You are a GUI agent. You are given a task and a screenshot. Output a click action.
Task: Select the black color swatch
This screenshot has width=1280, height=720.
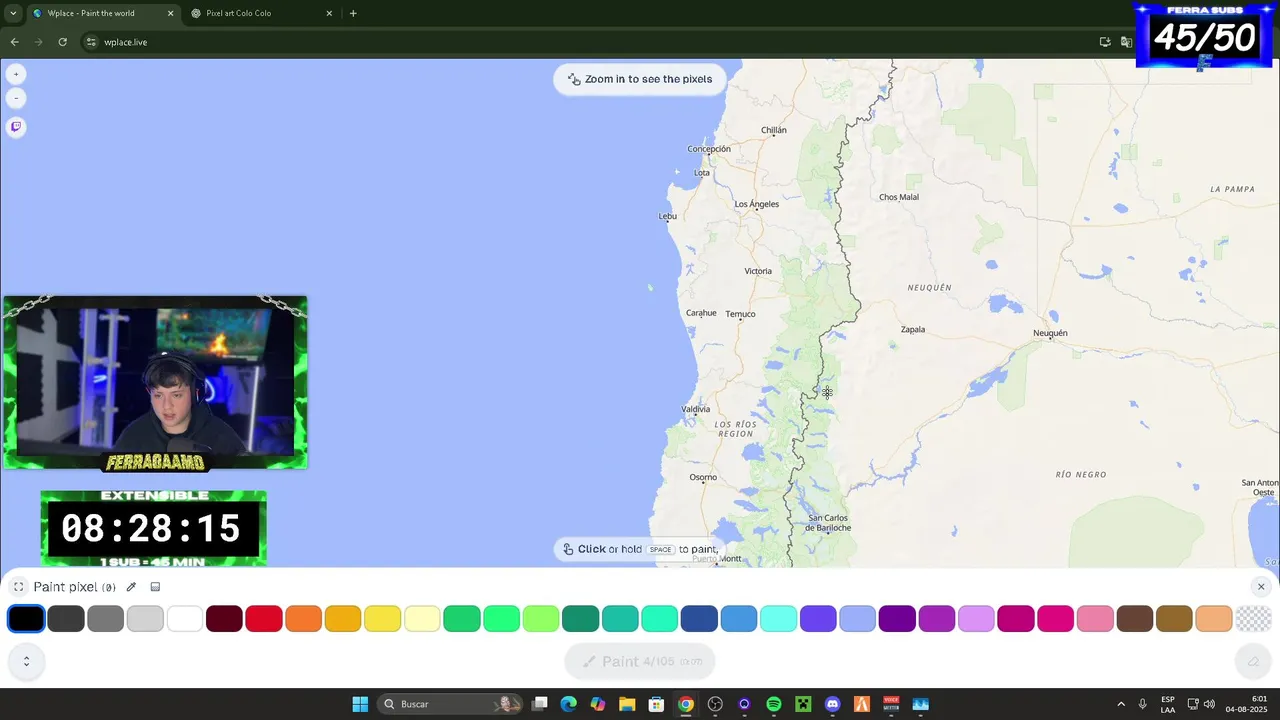pyautogui.click(x=26, y=619)
